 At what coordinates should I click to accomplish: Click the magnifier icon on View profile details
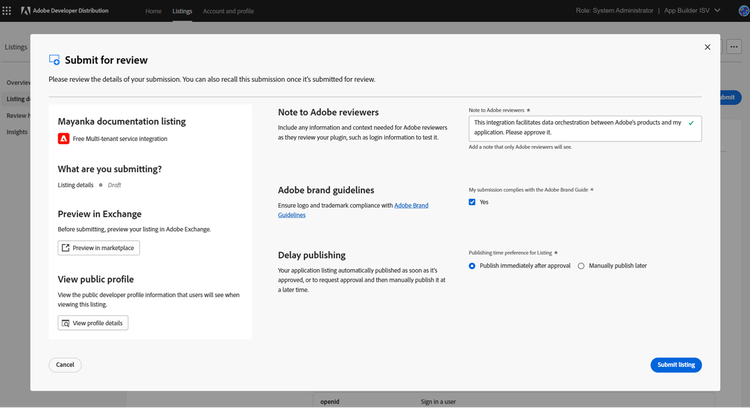[66, 323]
